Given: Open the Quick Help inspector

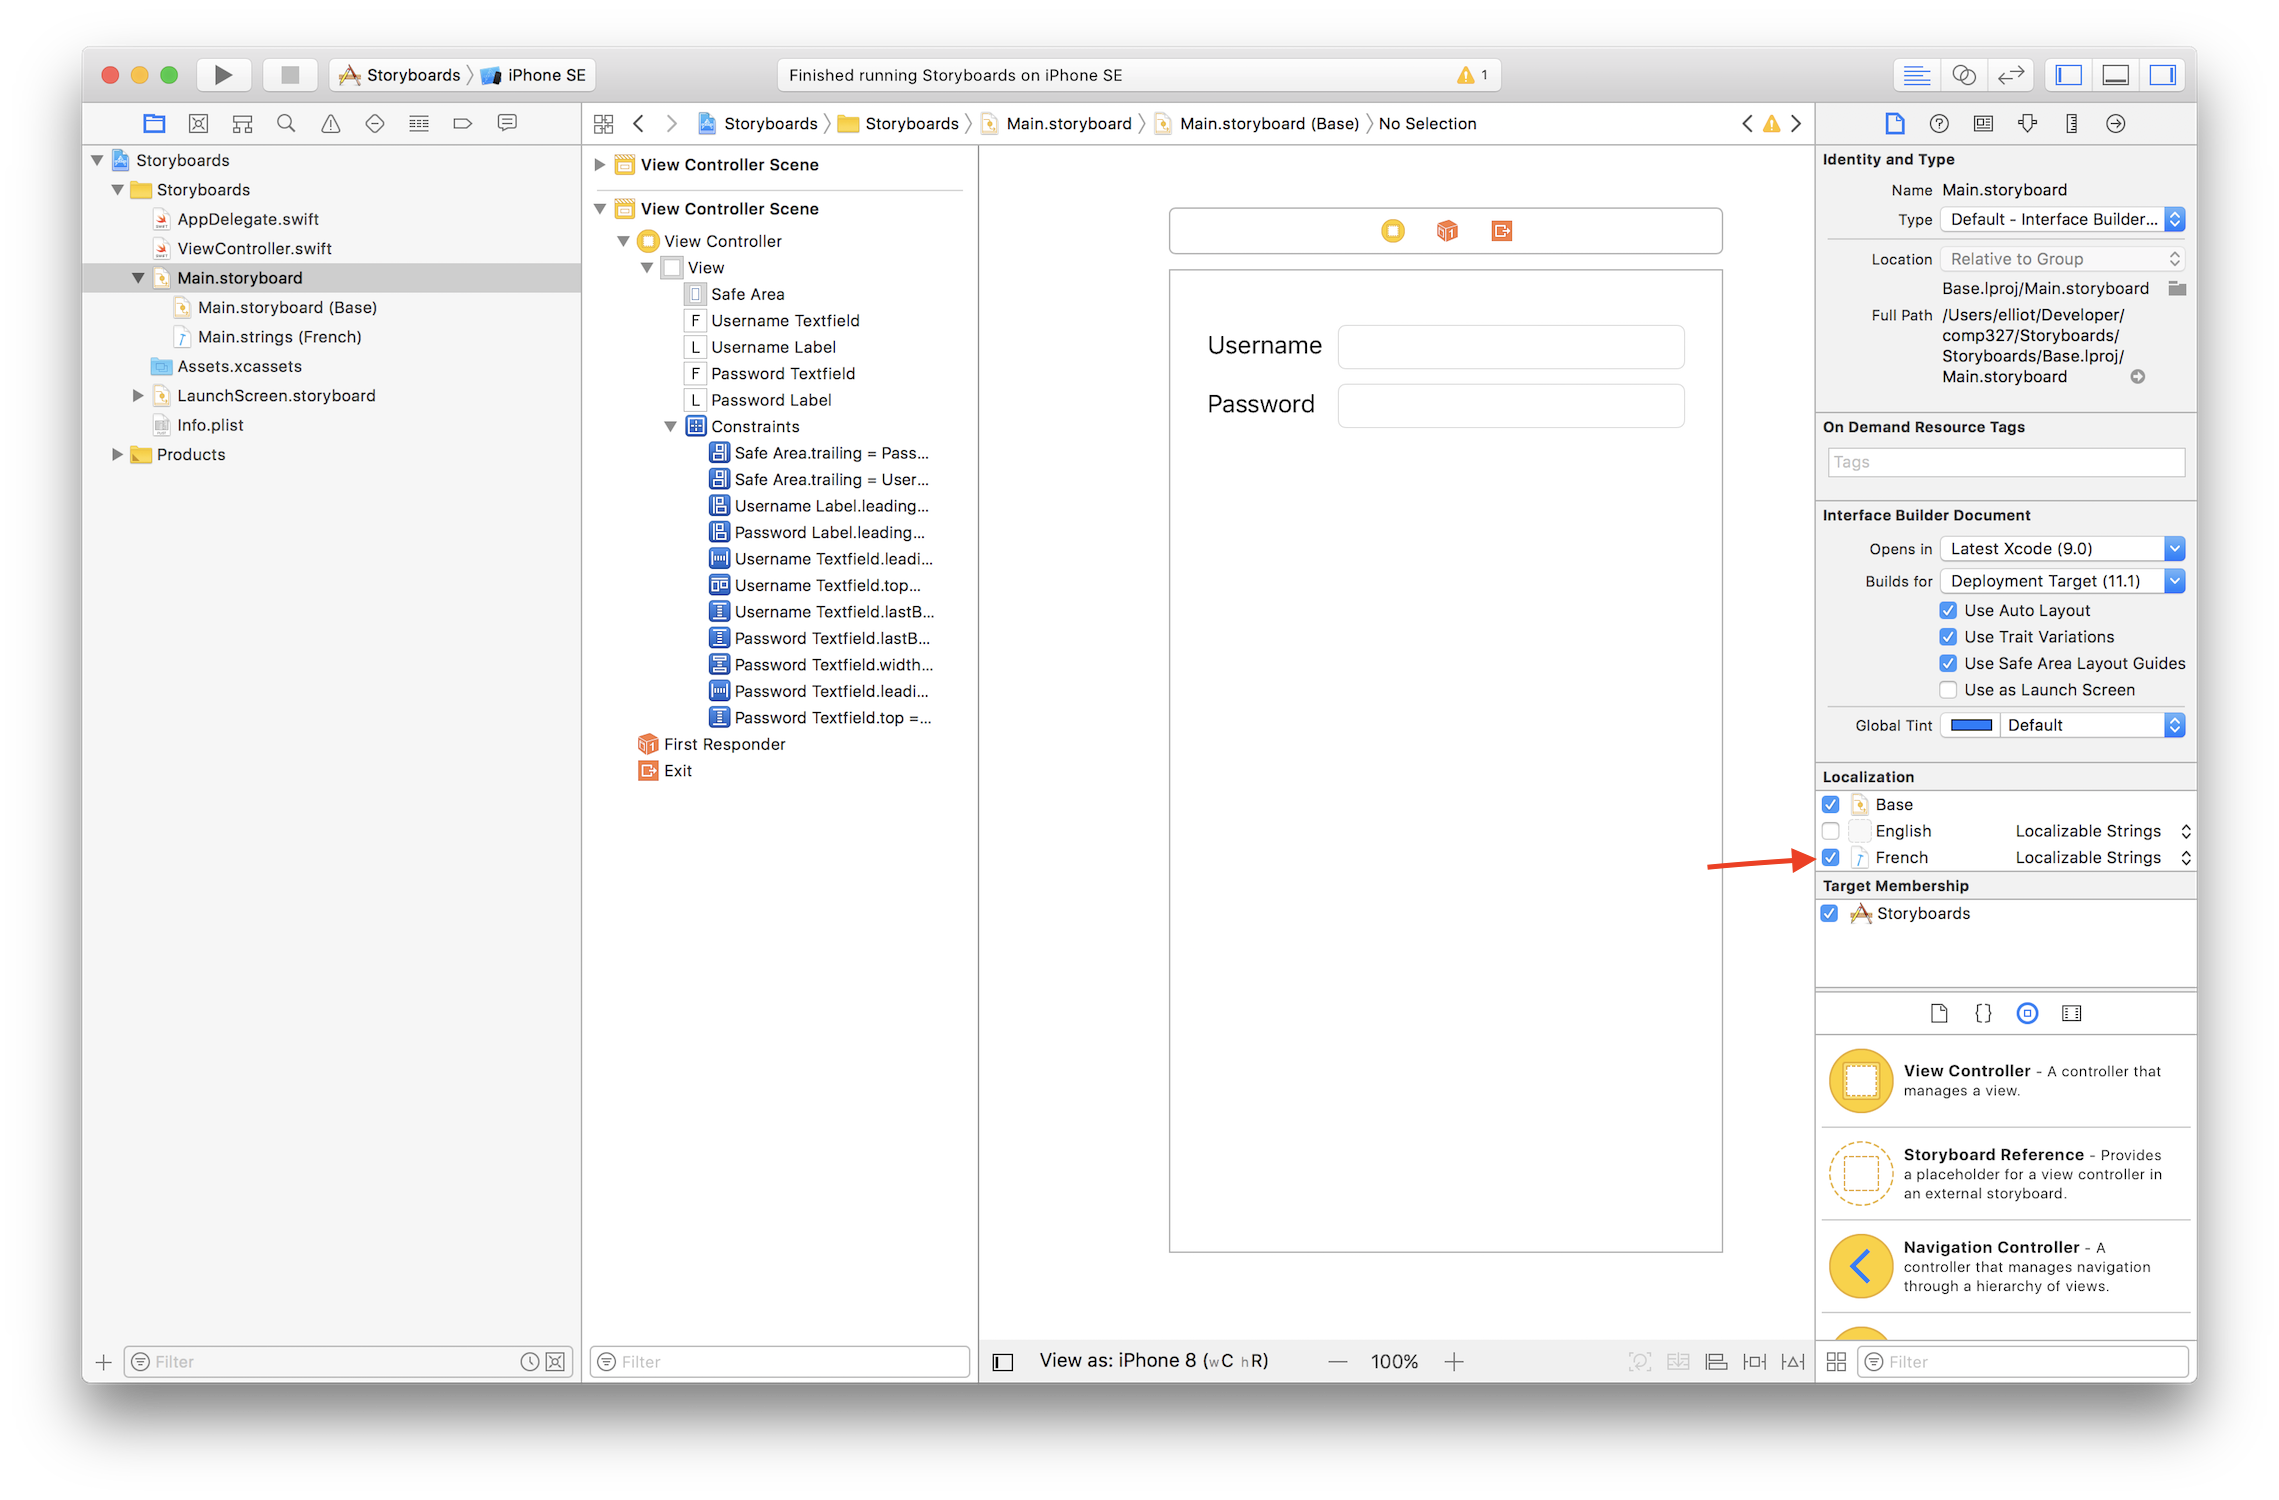Looking at the screenshot, I should [1939, 124].
